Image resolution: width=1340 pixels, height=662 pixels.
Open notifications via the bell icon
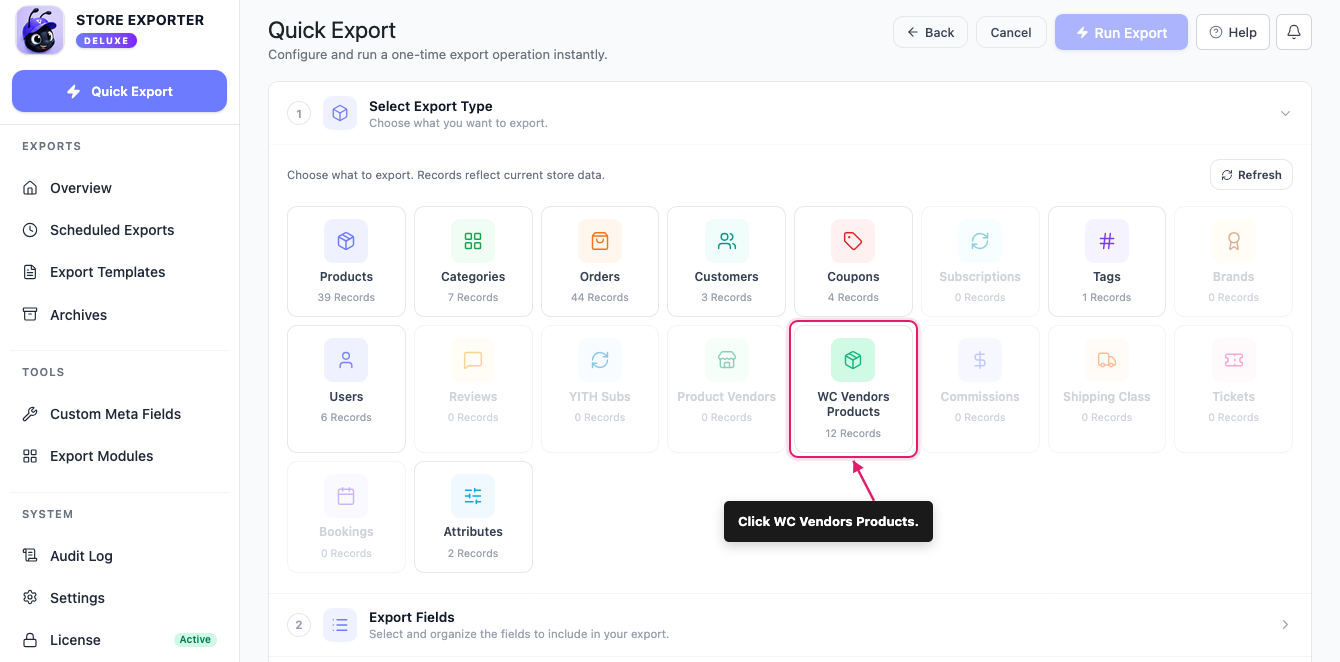tap(1294, 32)
